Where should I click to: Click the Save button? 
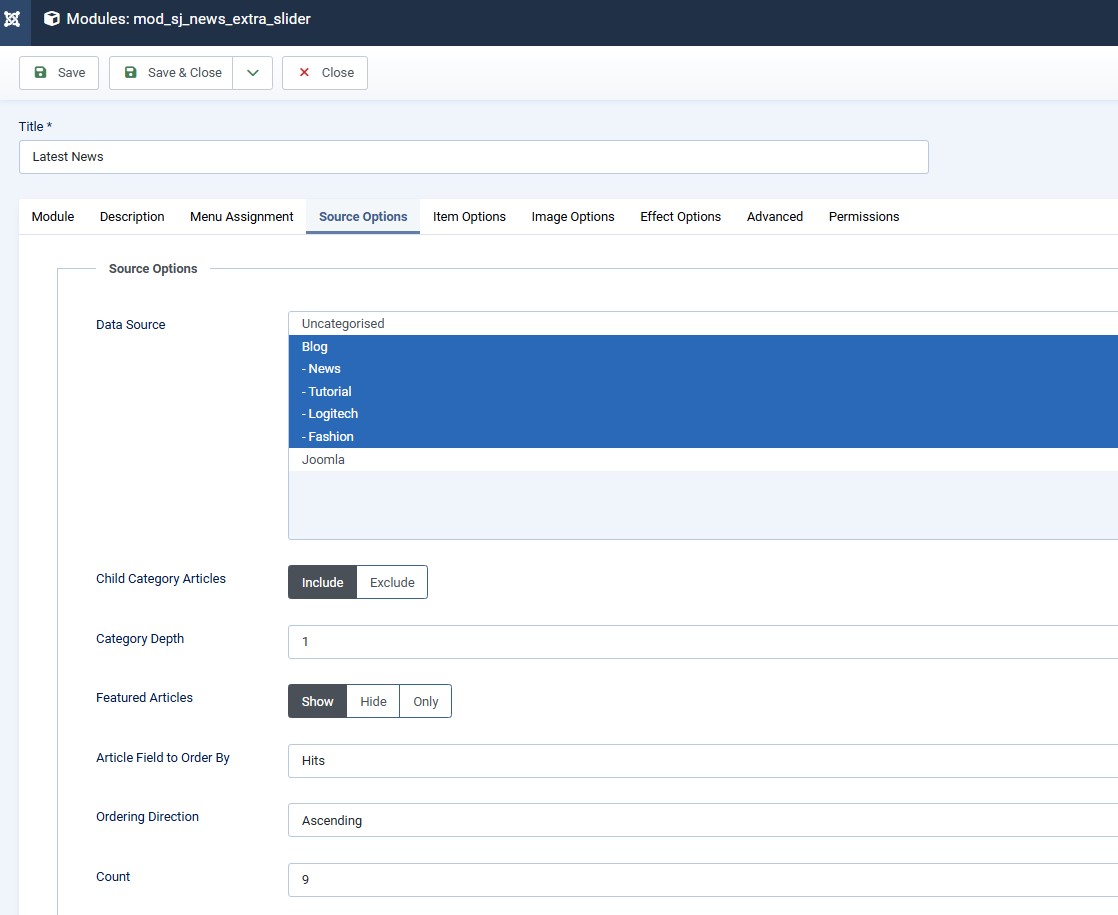tap(59, 73)
